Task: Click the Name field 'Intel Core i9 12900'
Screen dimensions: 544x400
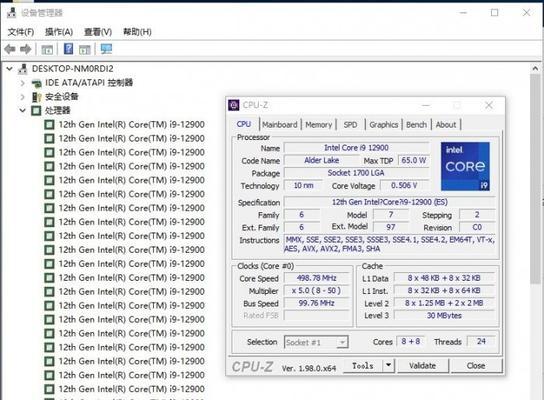Action: tap(356, 148)
